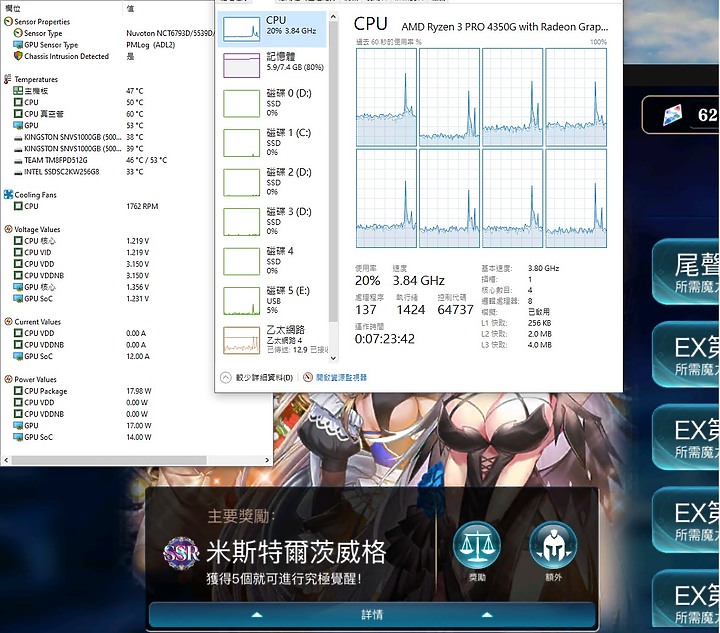This screenshot has width=720, height=633.
Task: Select GPU 17.00 W power row icon
Action: [18, 426]
